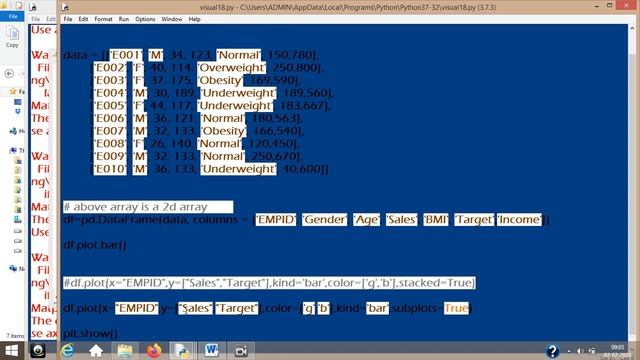Click on 'Obesity' in the E003 row

220,80
